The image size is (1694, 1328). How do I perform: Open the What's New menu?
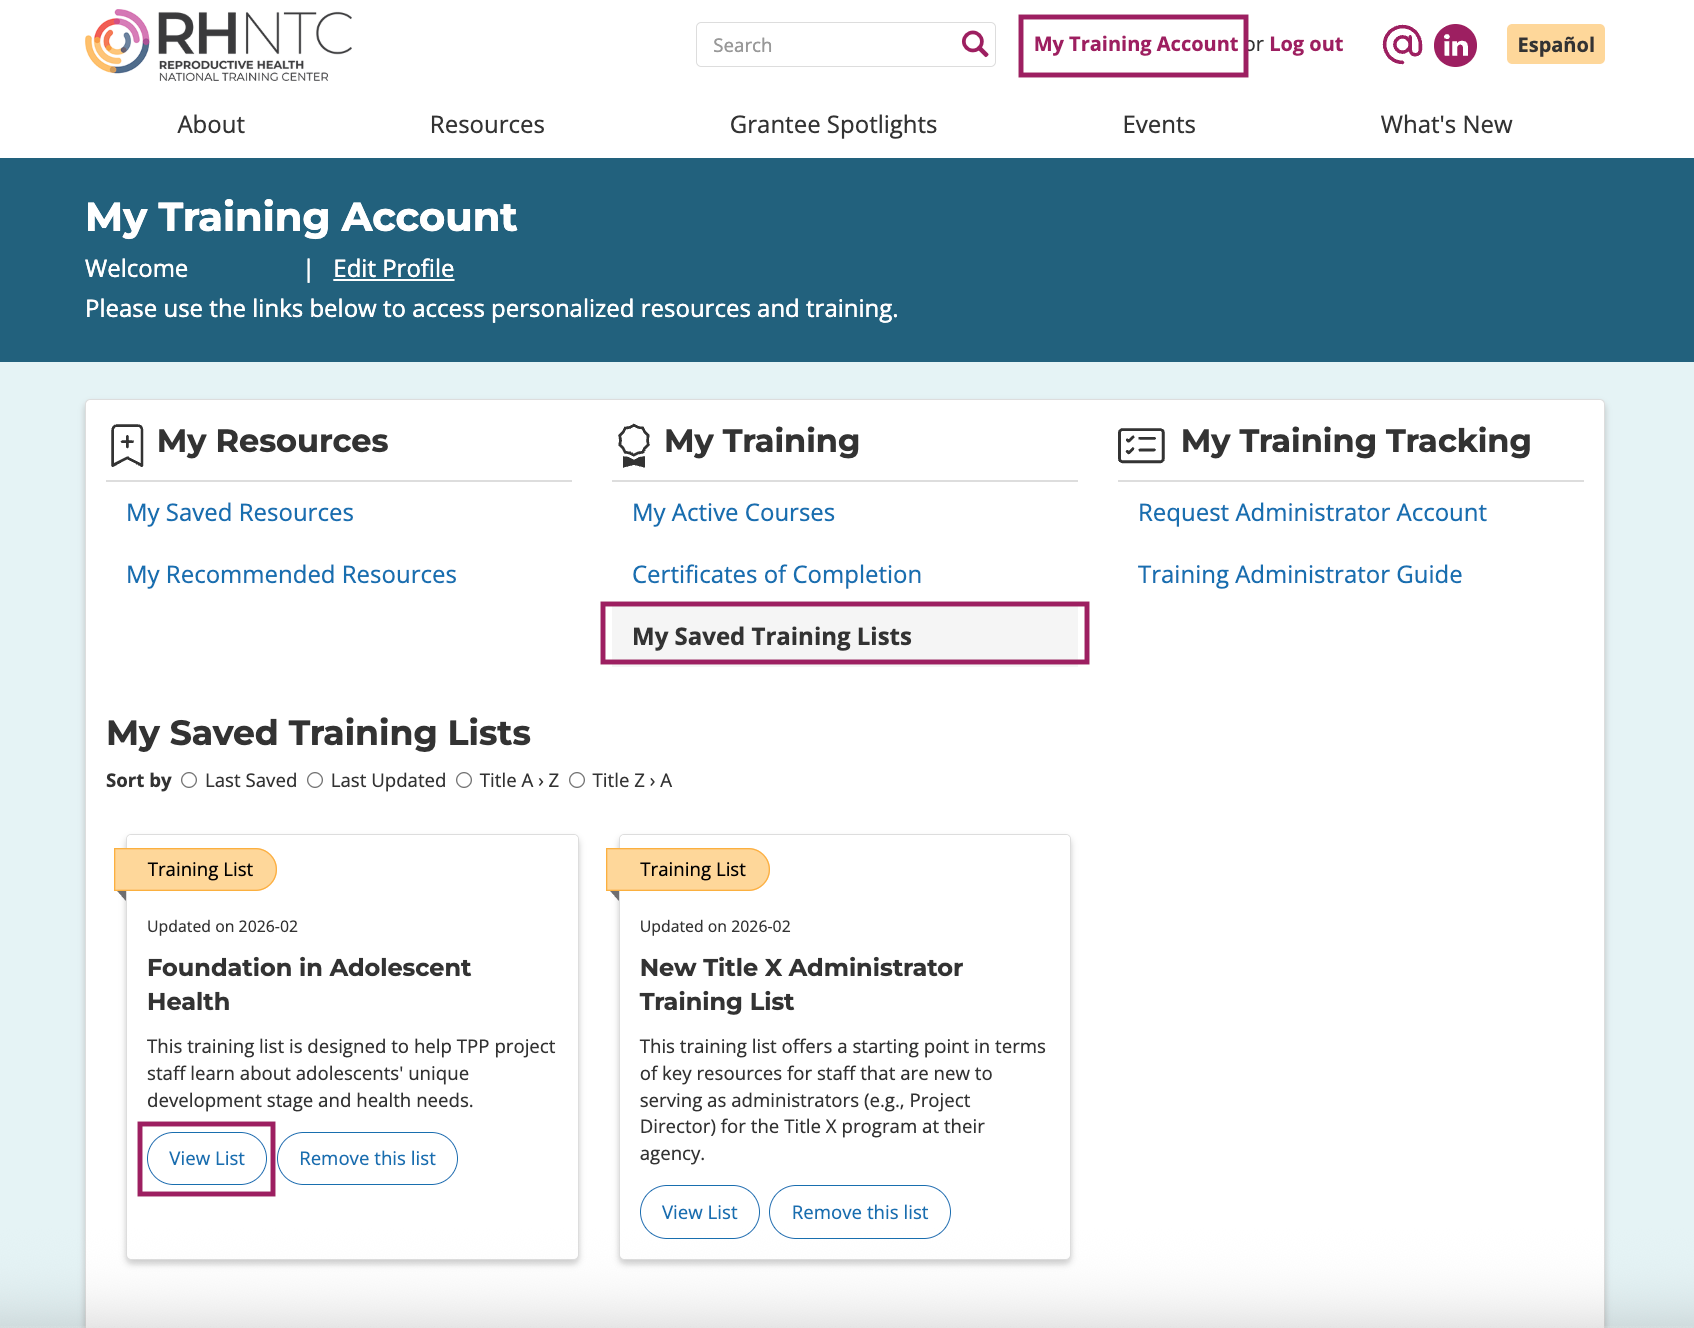point(1446,124)
